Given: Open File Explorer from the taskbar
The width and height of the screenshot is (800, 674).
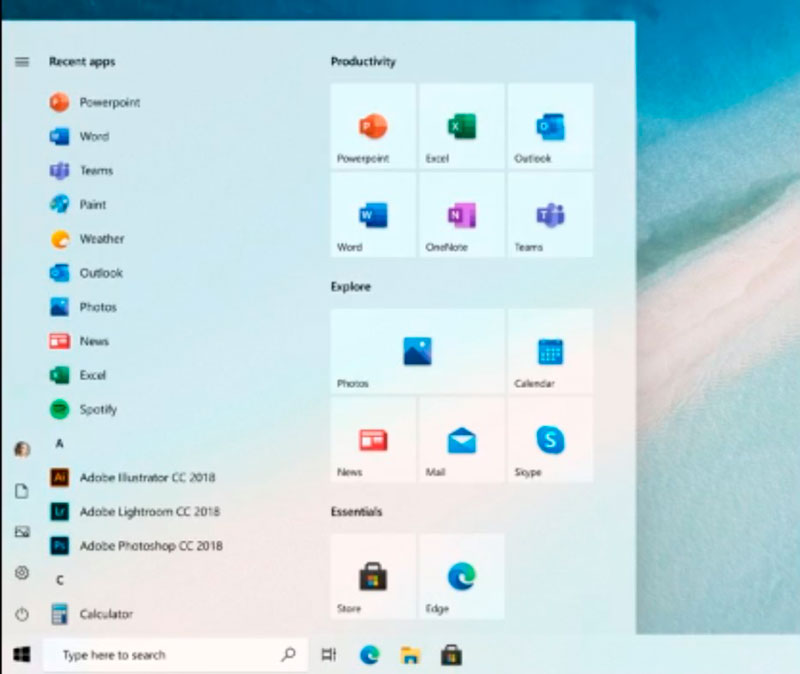Looking at the screenshot, I should click(x=410, y=655).
